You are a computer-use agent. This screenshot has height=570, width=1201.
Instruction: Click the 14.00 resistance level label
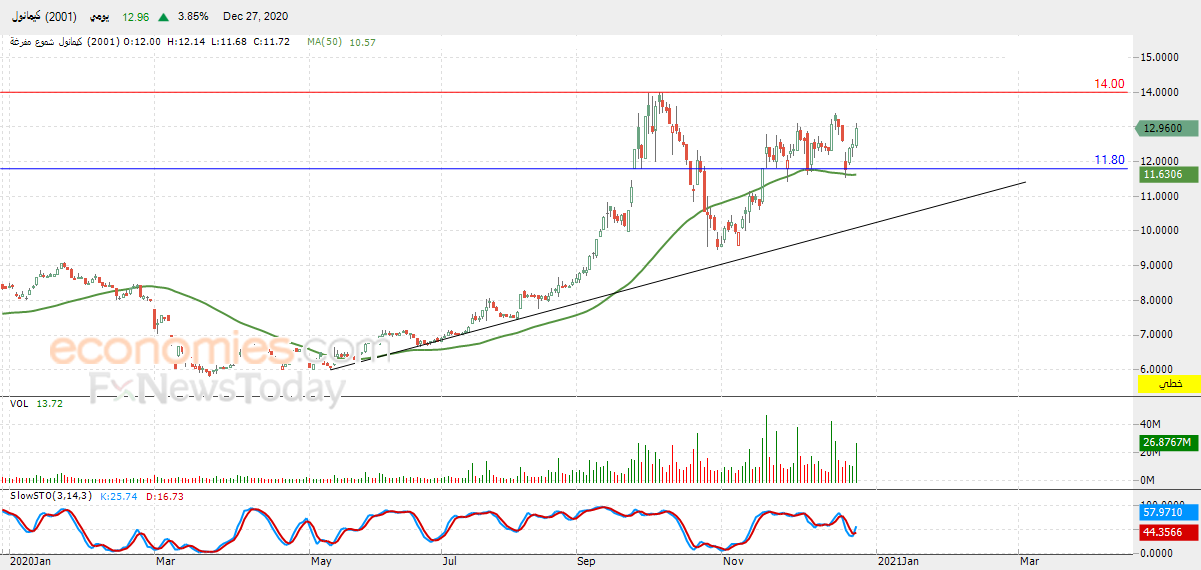tap(1109, 84)
